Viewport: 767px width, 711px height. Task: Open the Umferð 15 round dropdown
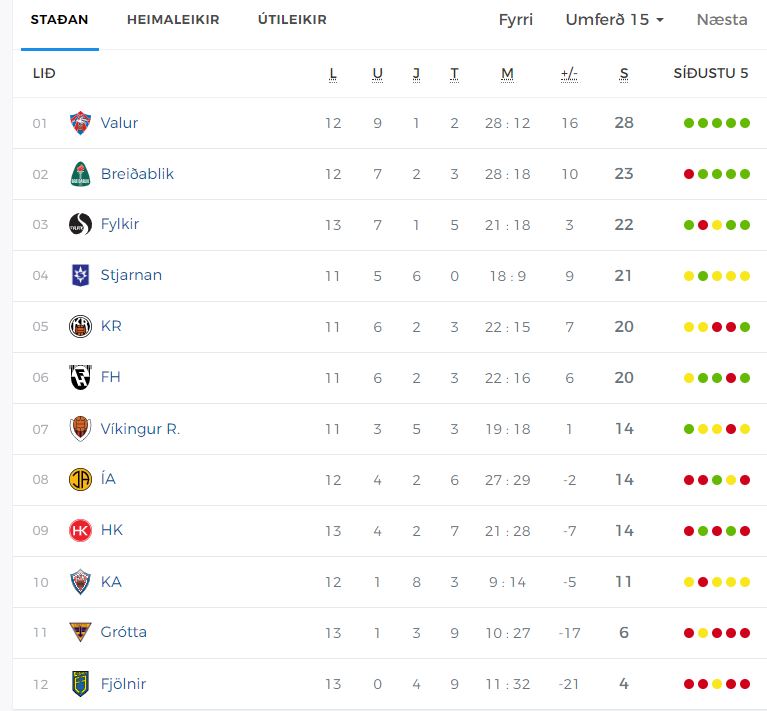tap(614, 20)
